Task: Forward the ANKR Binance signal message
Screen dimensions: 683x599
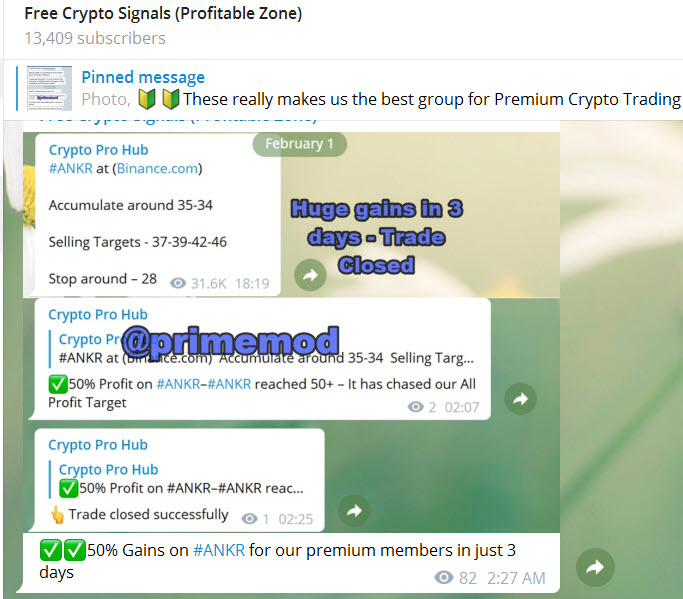Action: (310, 275)
